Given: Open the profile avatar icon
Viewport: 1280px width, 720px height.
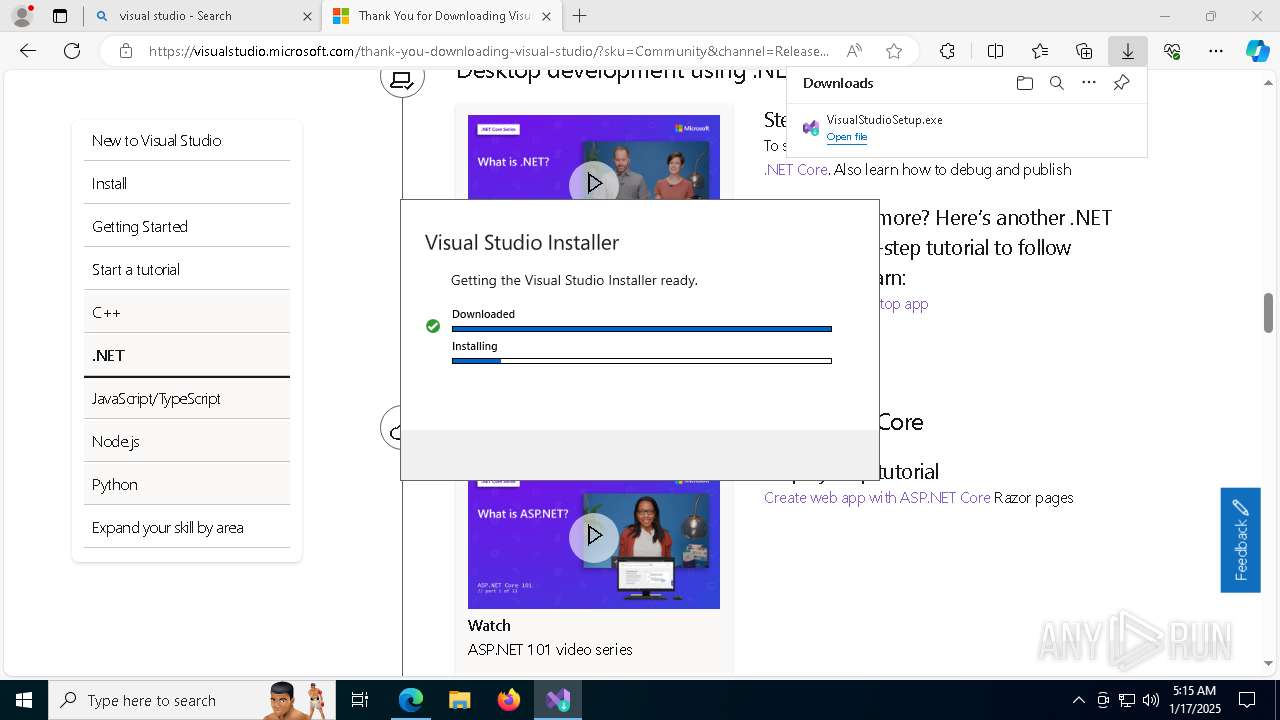Looking at the screenshot, I should [21, 16].
